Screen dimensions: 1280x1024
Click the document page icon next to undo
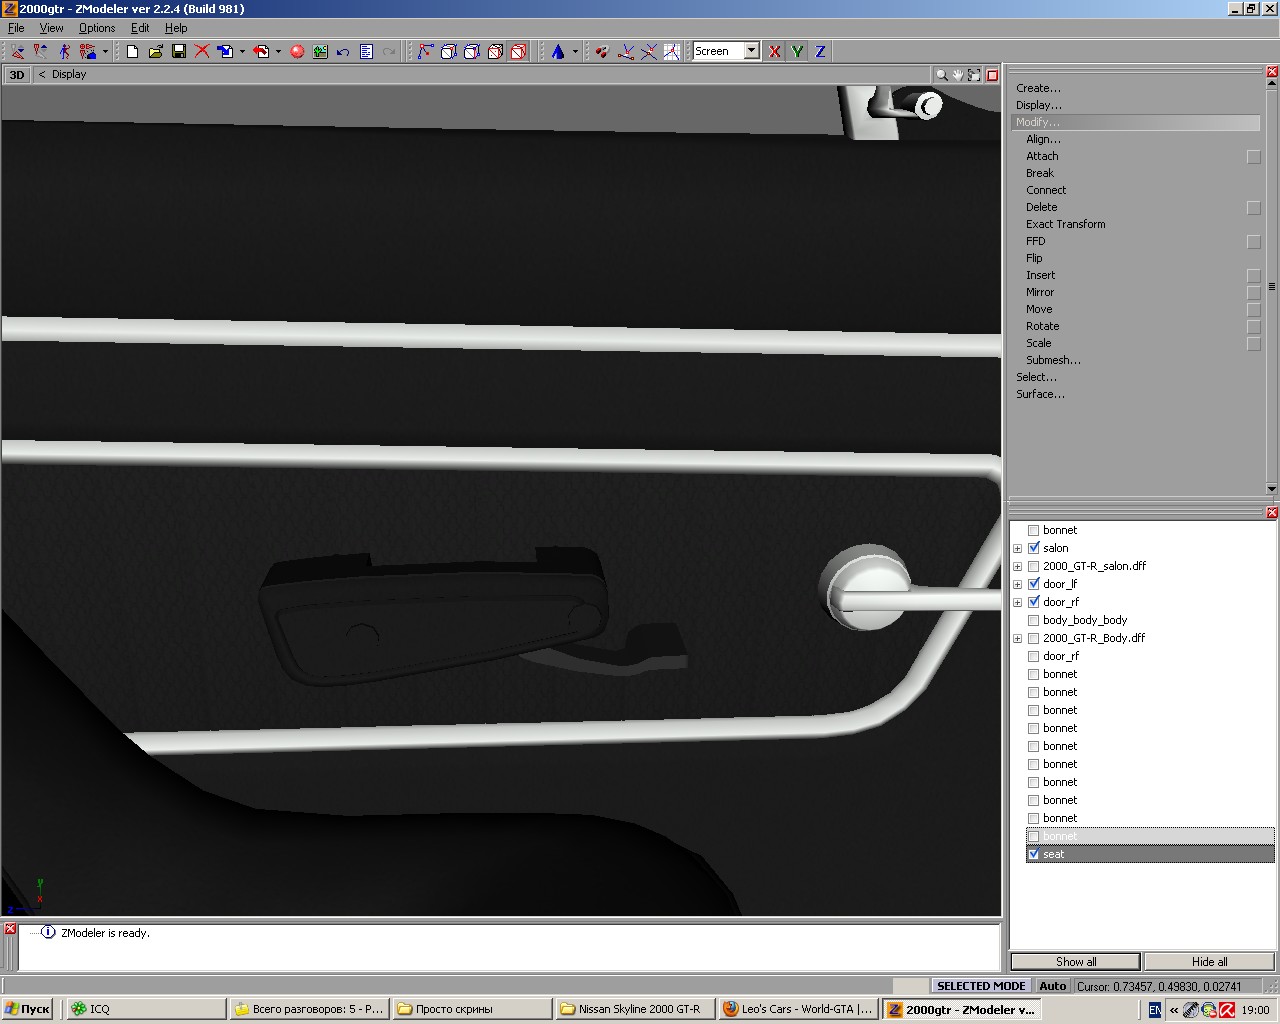tap(366, 51)
